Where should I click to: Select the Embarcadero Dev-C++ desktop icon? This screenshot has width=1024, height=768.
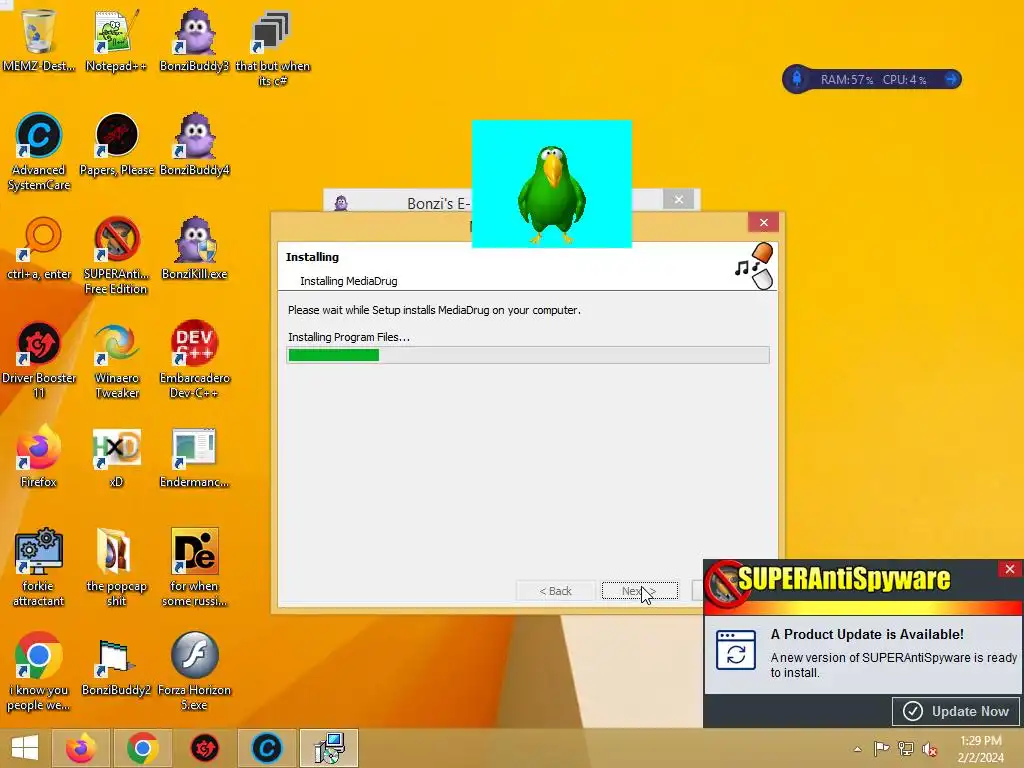[195, 360]
